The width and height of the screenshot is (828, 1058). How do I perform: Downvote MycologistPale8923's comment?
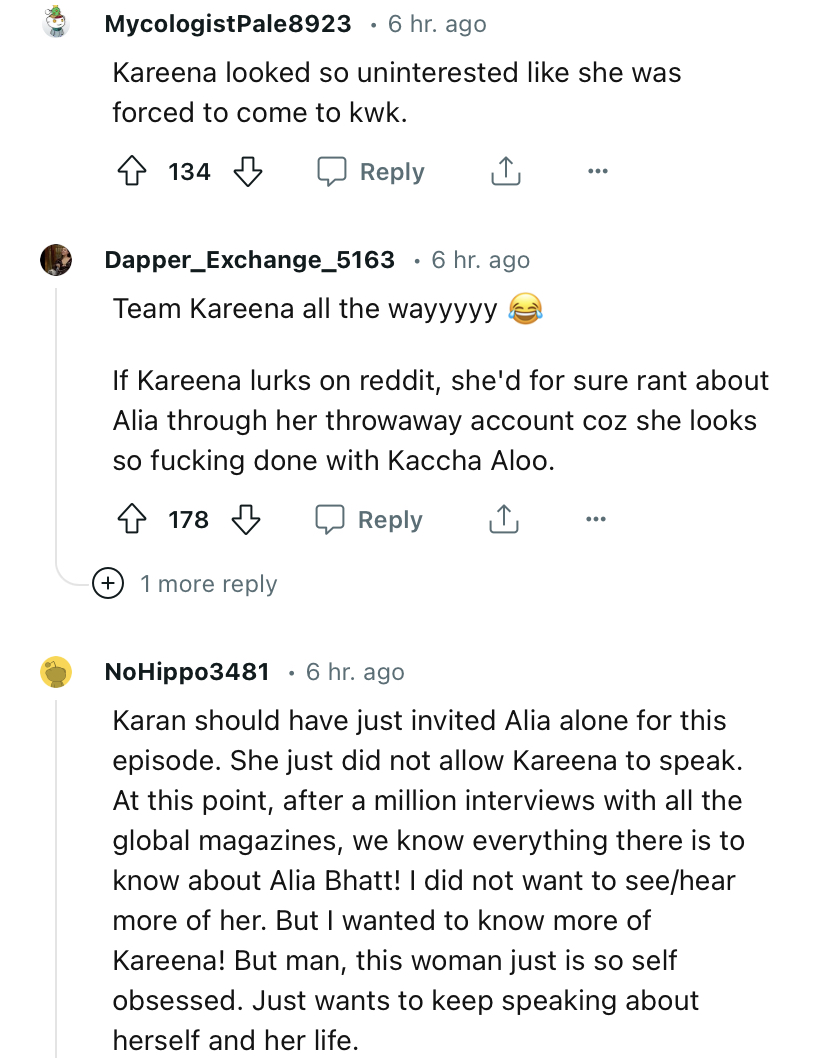pyautogui.click(x=246, y=172)
